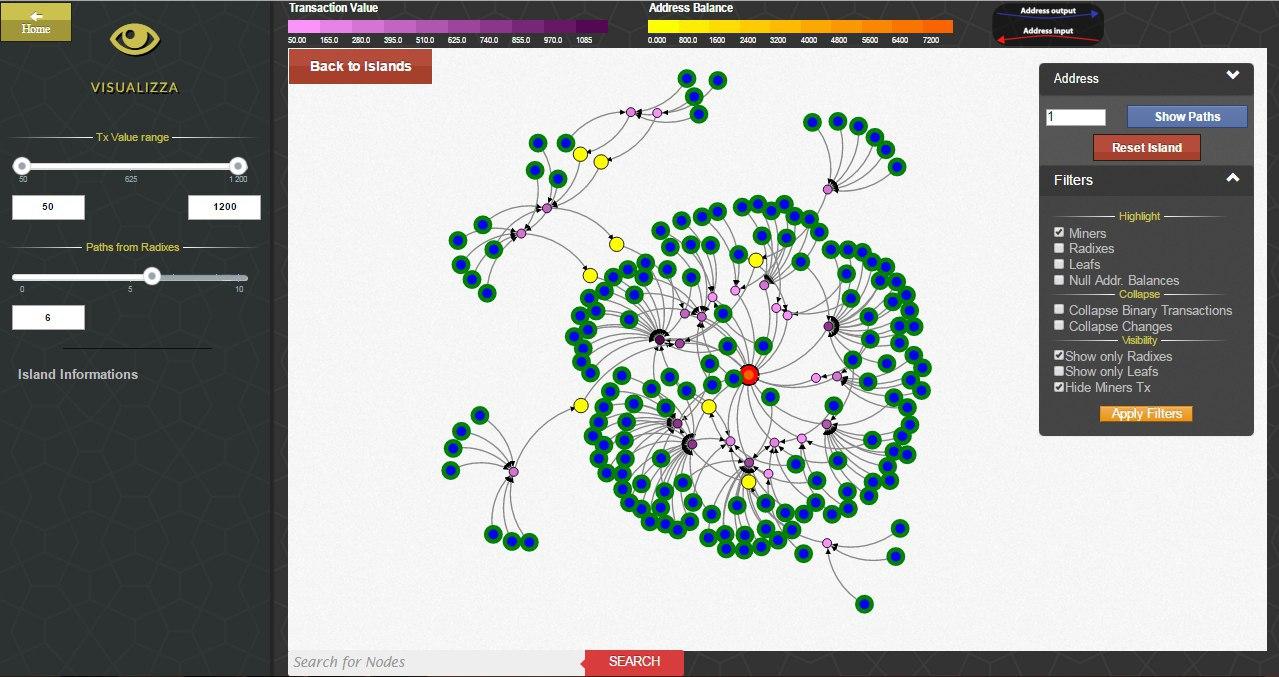Click the Paths from Radixes value field showing 6

pos(48,318)
